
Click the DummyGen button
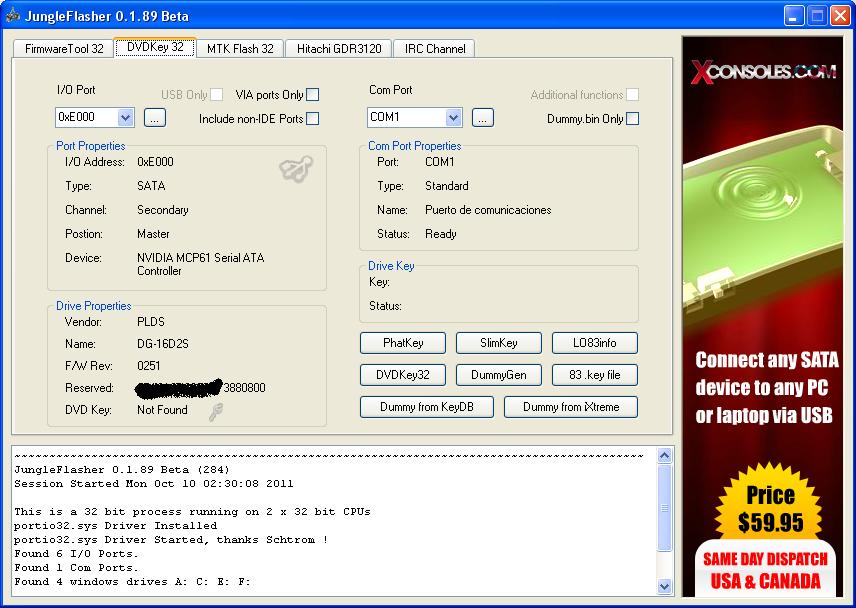point(499,375)
